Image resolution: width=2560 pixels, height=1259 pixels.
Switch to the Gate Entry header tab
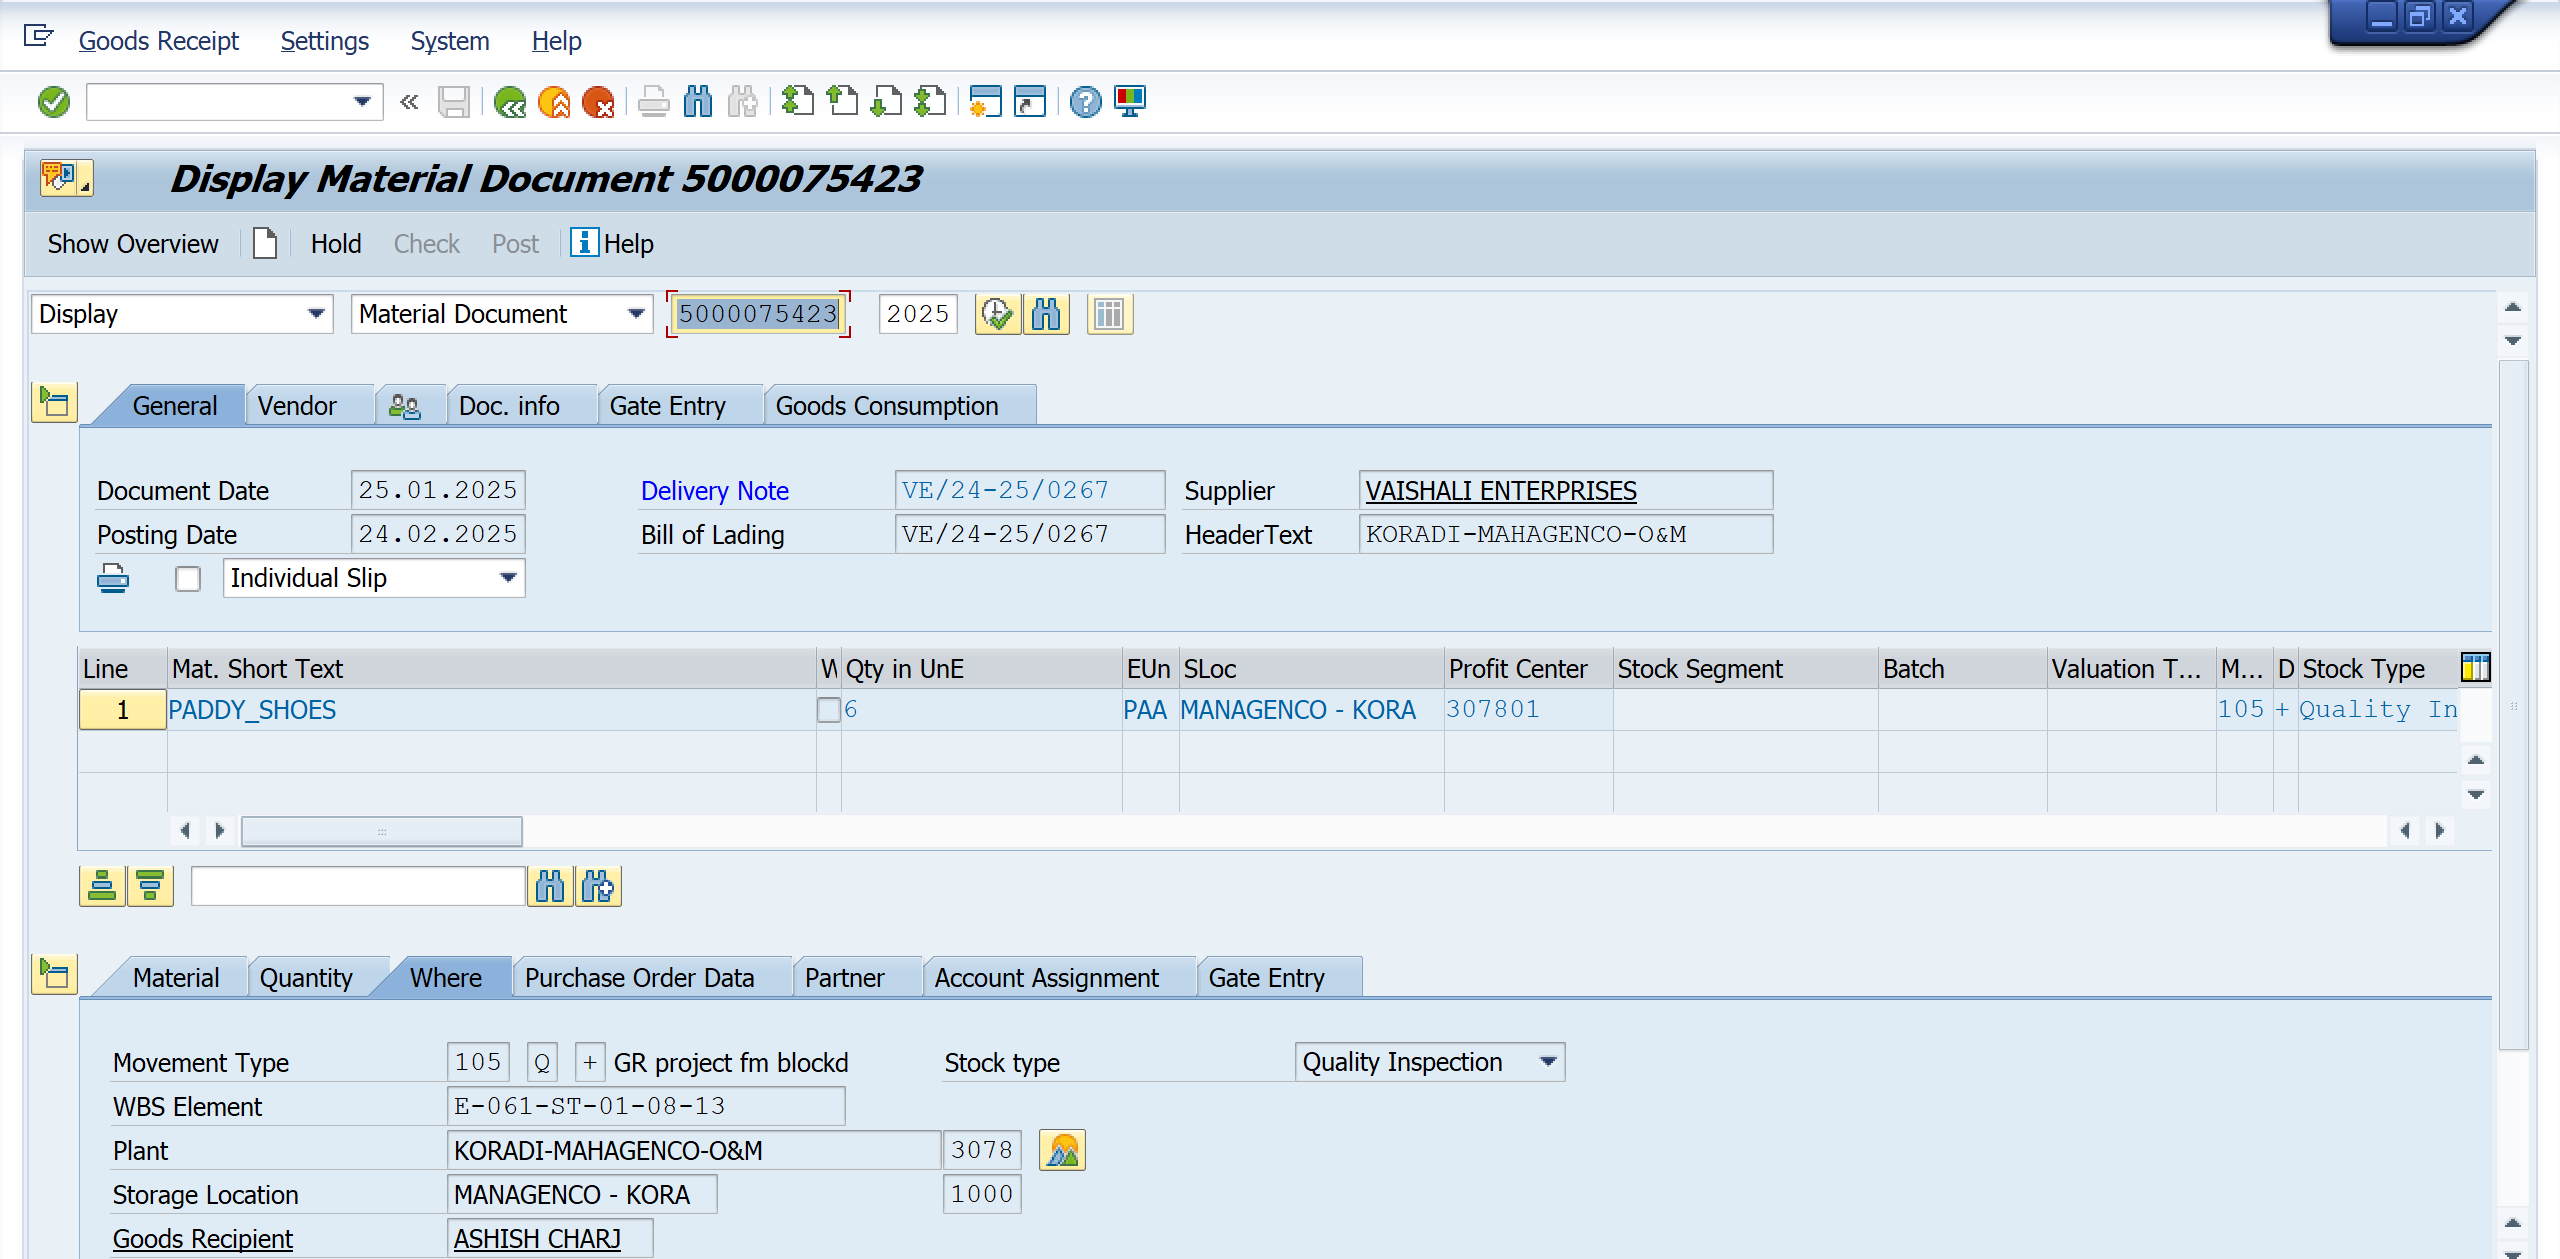click(x=667, y=406)
